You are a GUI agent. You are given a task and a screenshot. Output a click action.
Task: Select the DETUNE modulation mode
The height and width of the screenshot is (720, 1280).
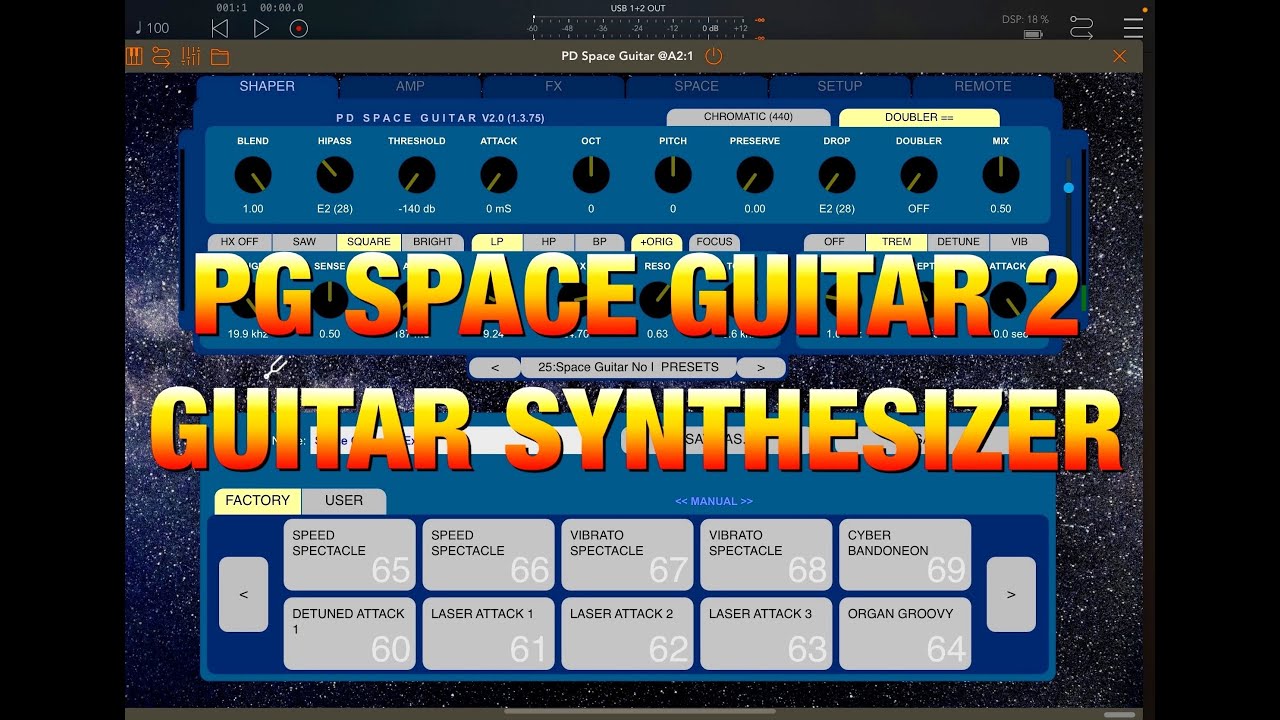pyautogui.click(x=958, y=242)
